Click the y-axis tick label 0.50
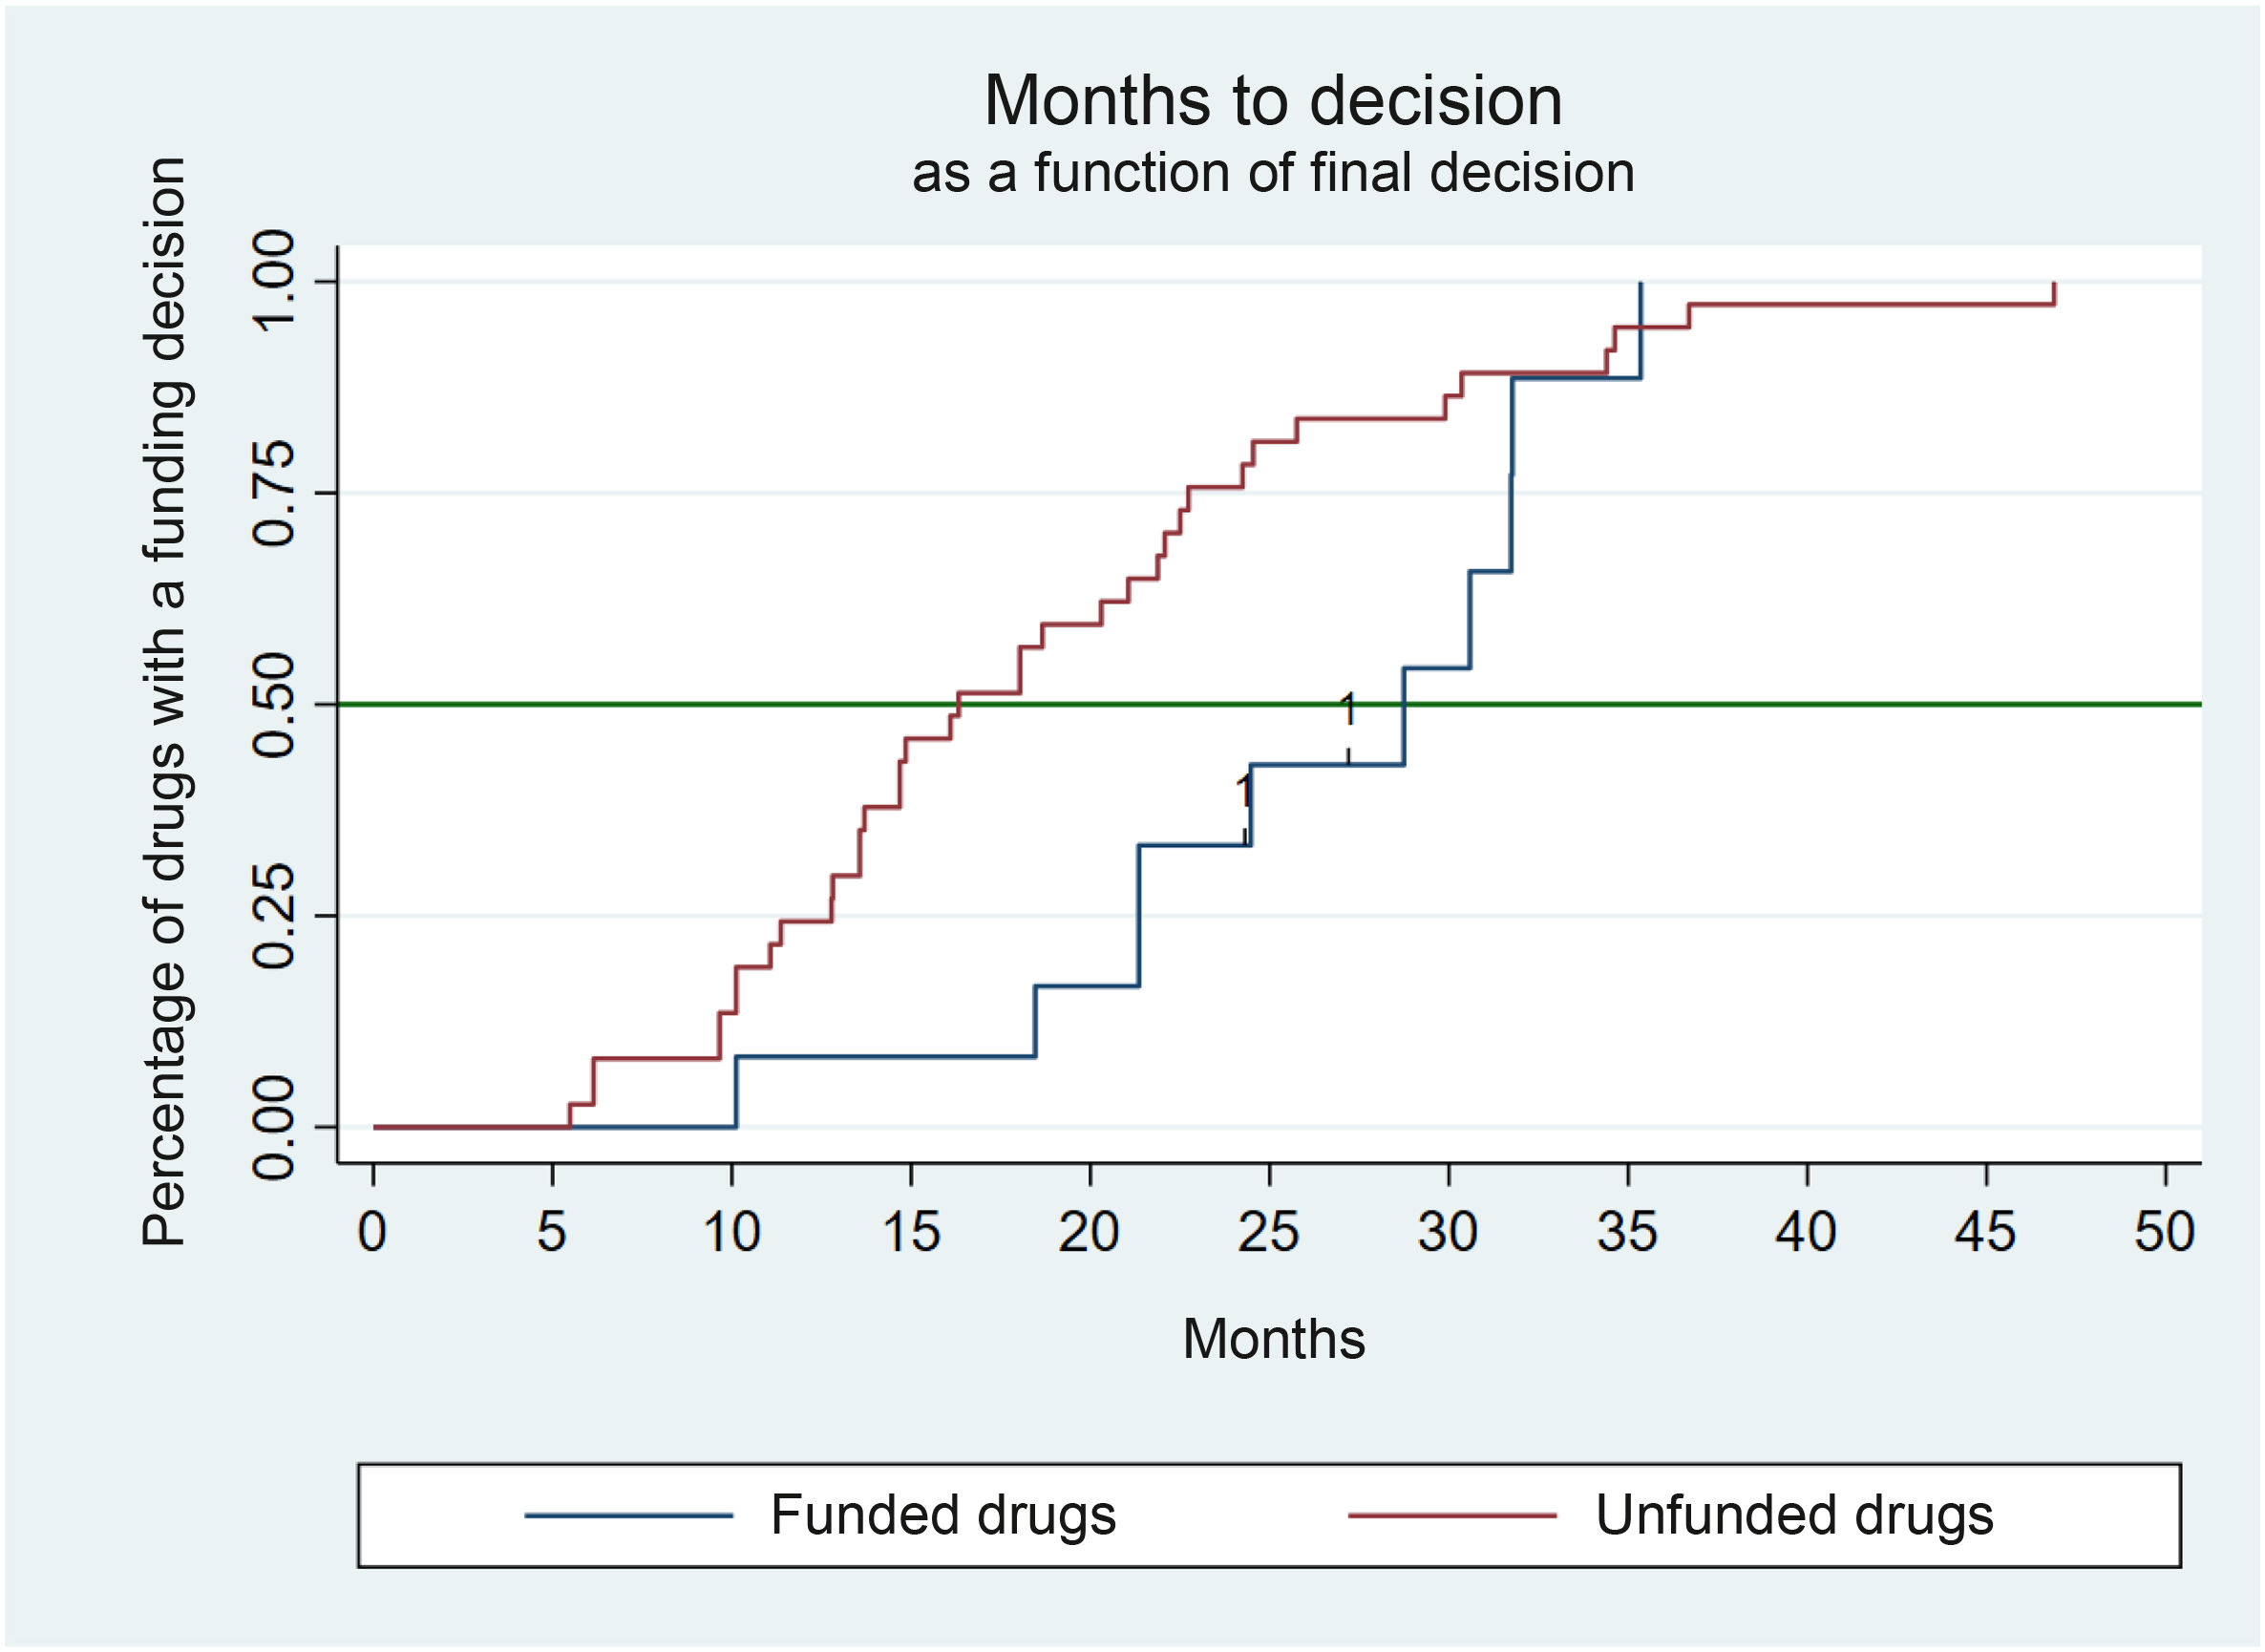The width and height of the screenshot is (2265, 1652). (x=273, y=705)
